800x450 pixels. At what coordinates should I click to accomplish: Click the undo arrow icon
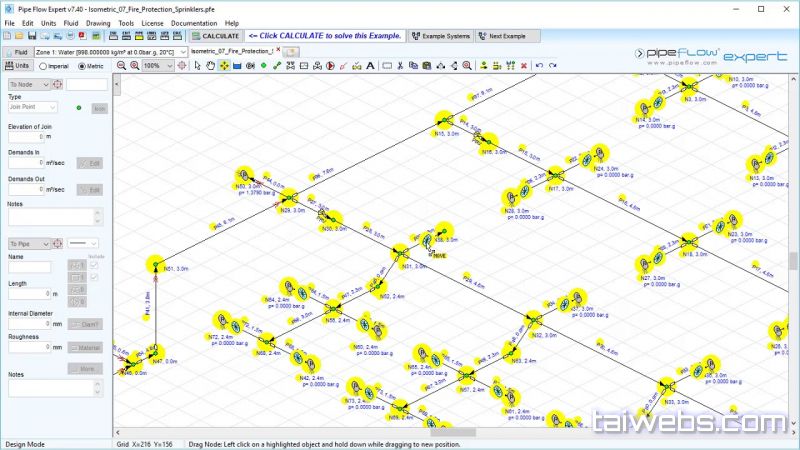540,66
